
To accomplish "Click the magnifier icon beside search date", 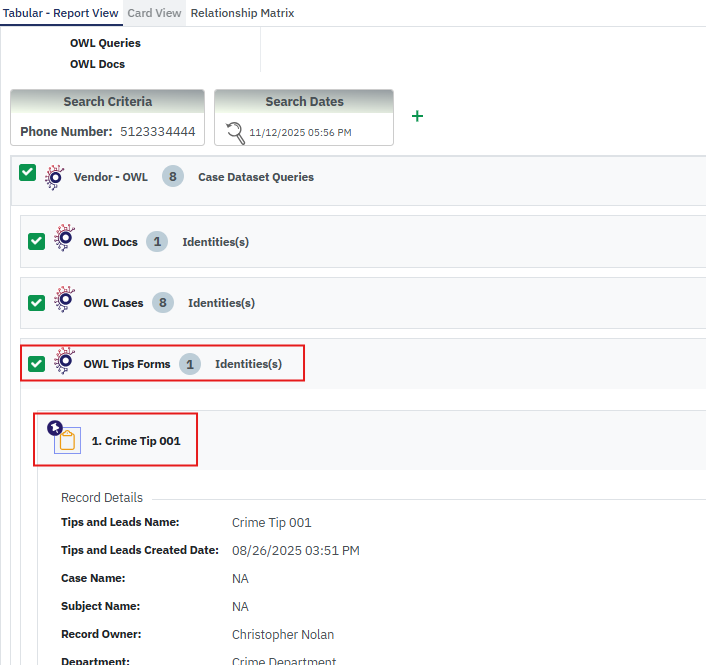I will (235, 132).
